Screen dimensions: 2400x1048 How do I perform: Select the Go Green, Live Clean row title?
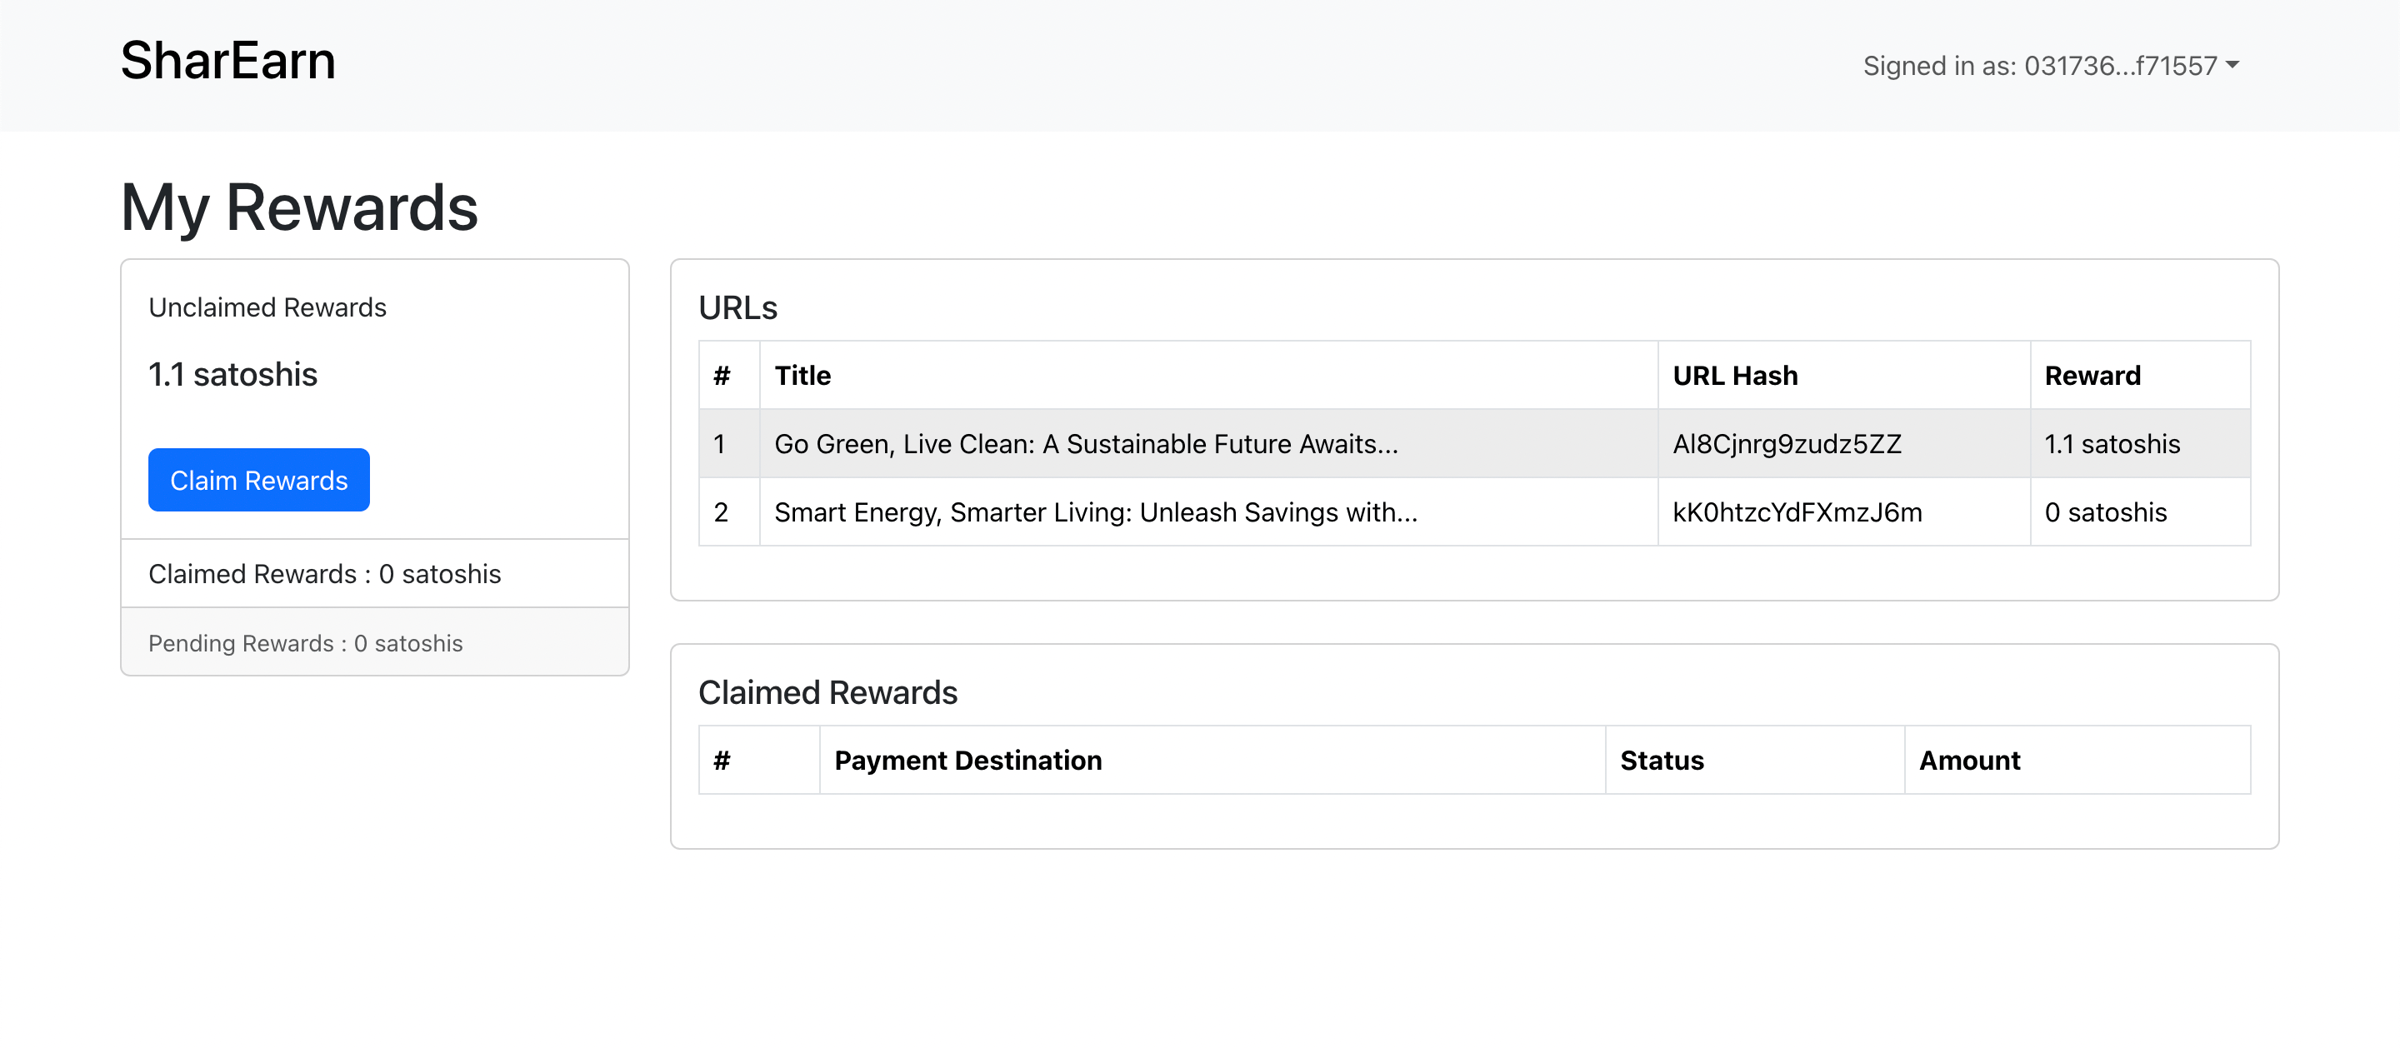(x=1086, y=444)
